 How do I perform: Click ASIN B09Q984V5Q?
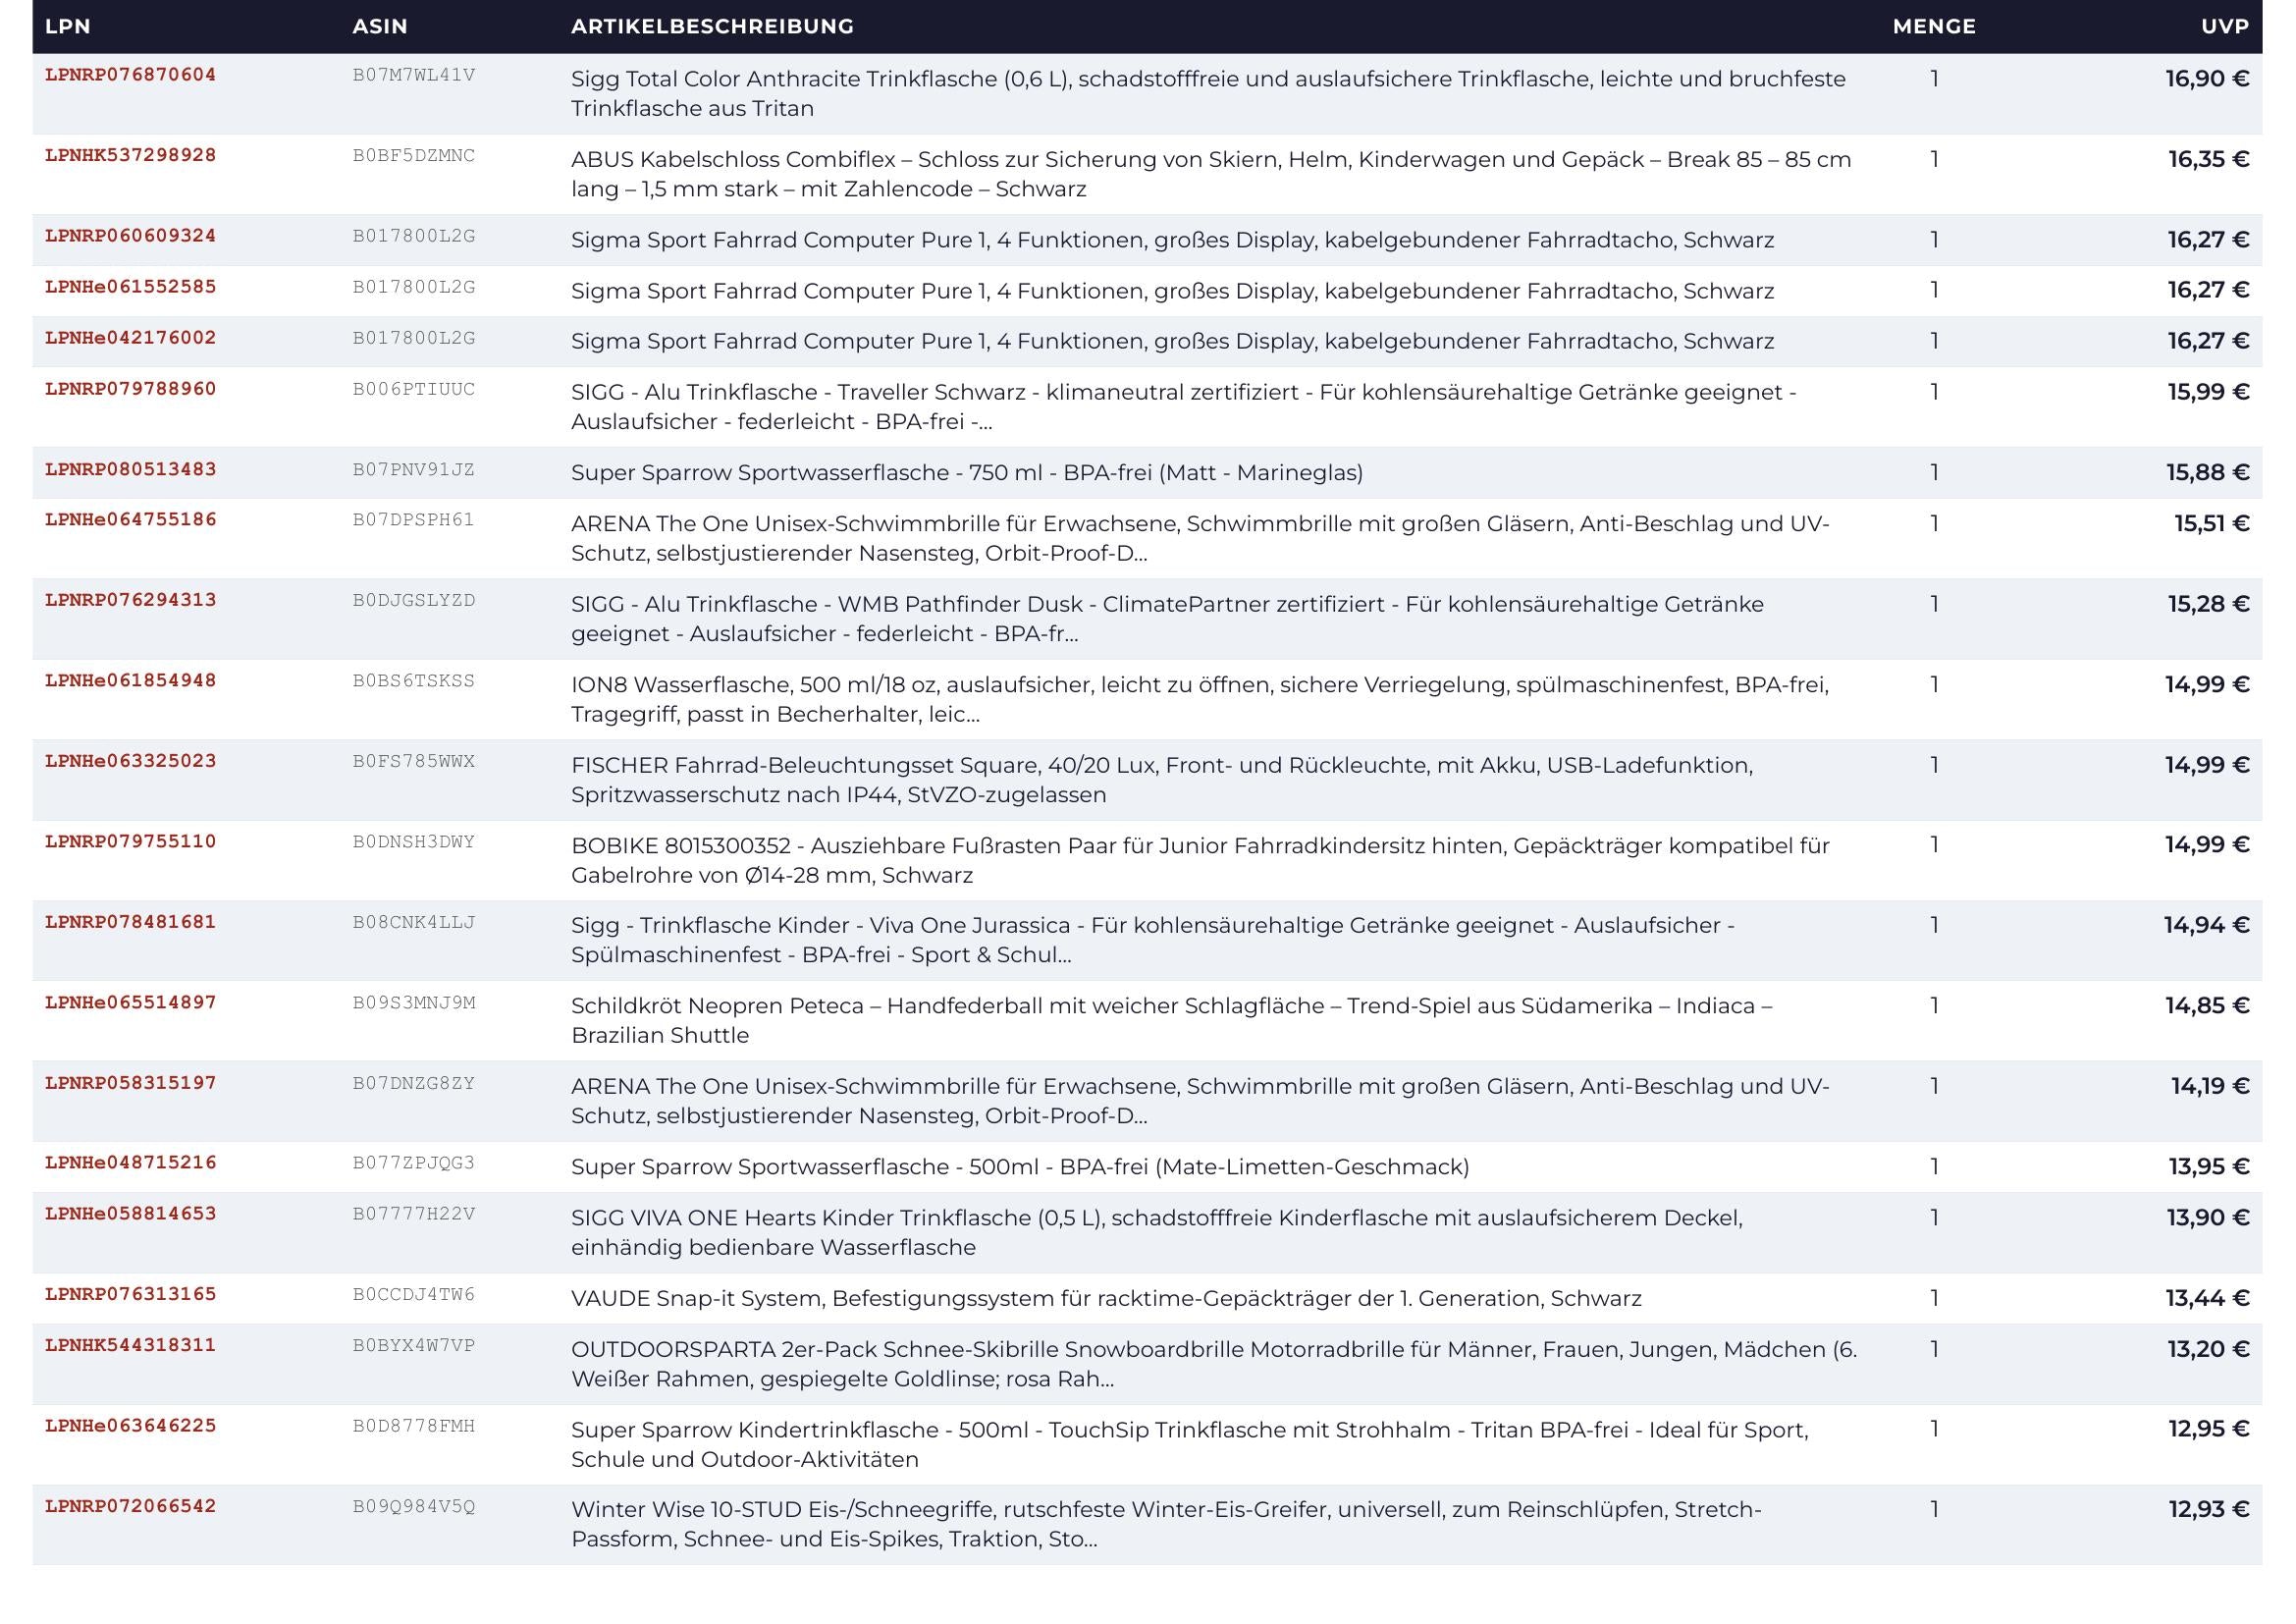[x=414, y=1506]
